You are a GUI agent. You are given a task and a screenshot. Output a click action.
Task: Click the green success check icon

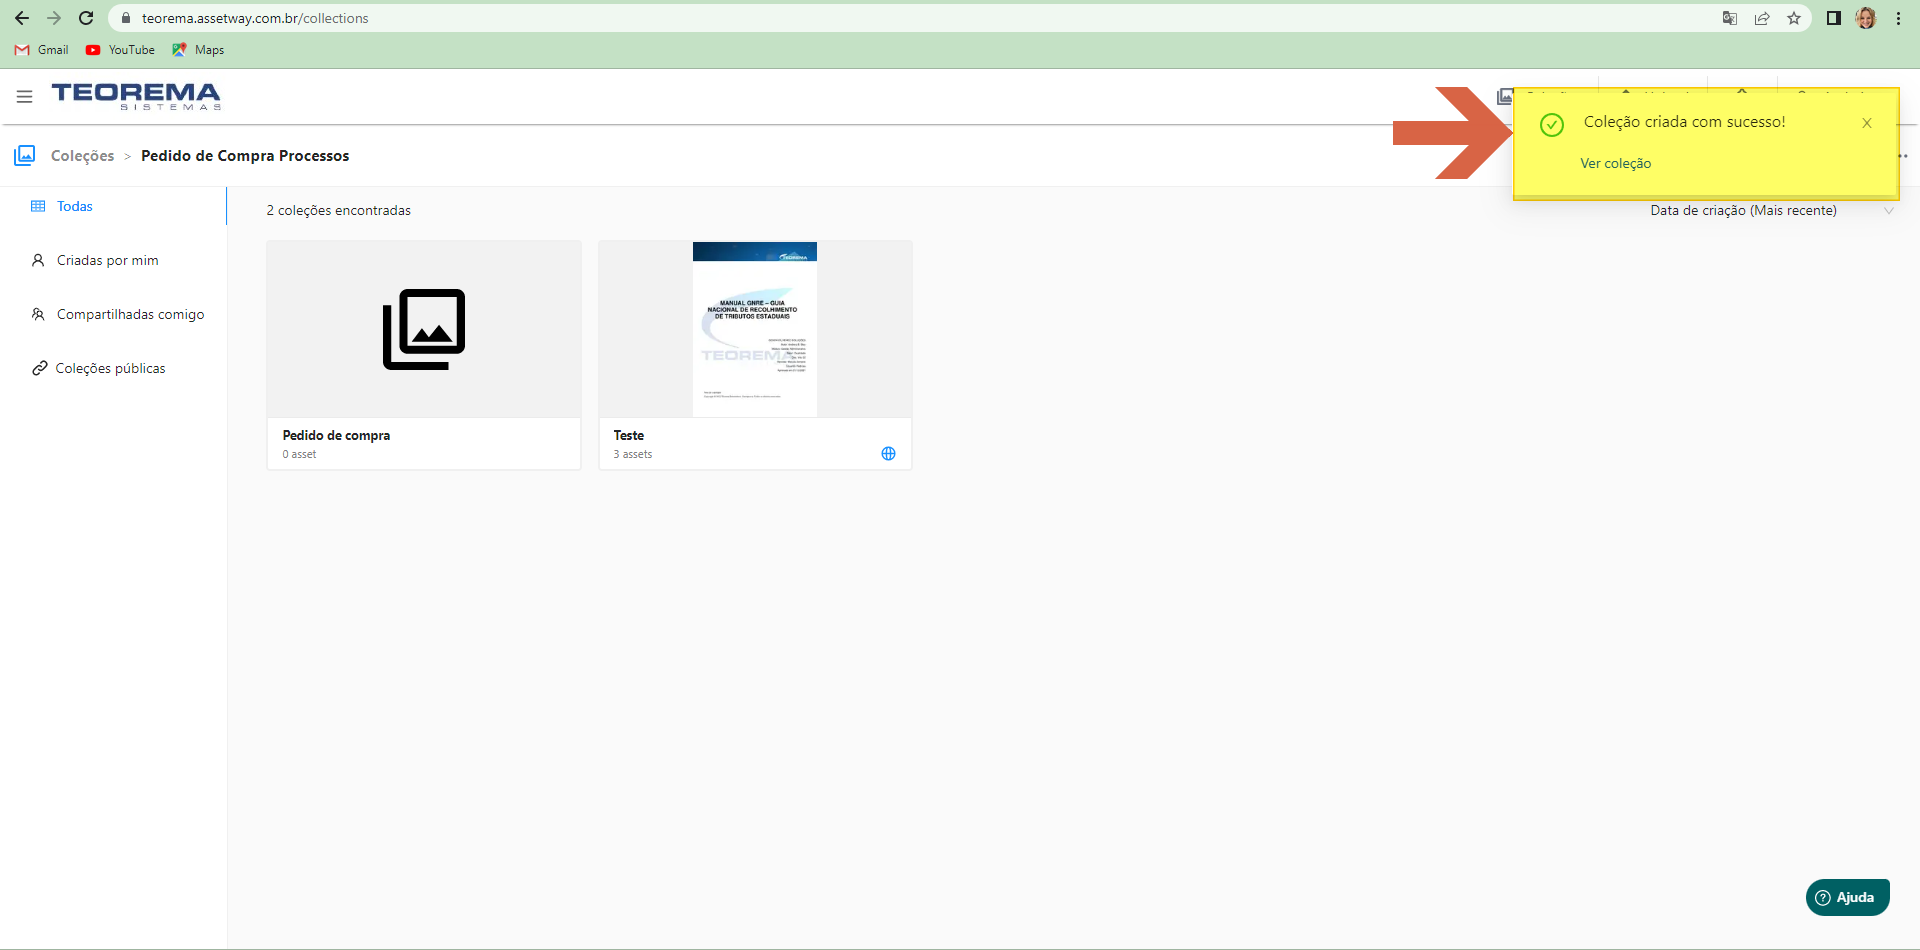pos(1552,125)
